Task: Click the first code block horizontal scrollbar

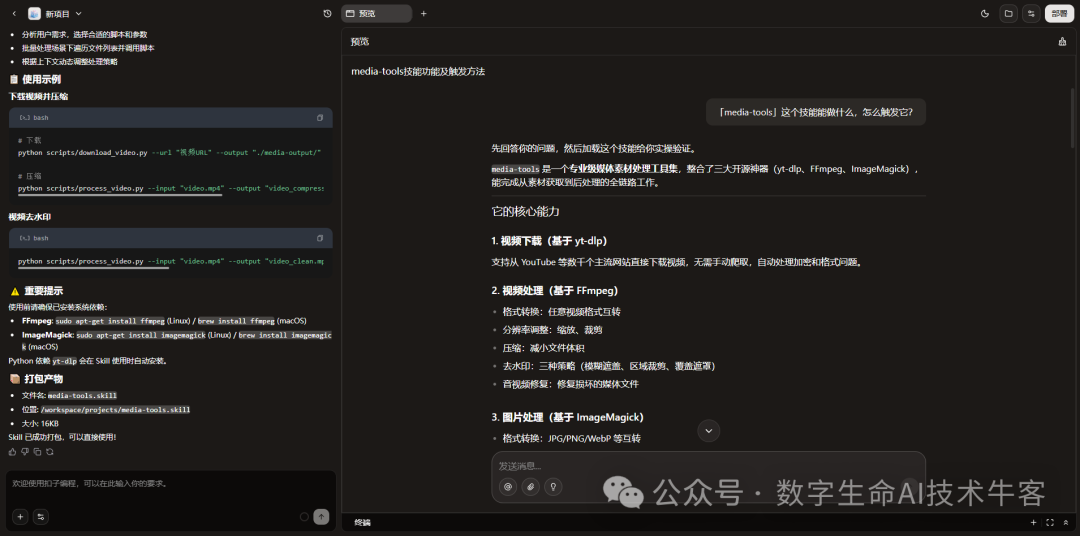Action: coord(120,195)
